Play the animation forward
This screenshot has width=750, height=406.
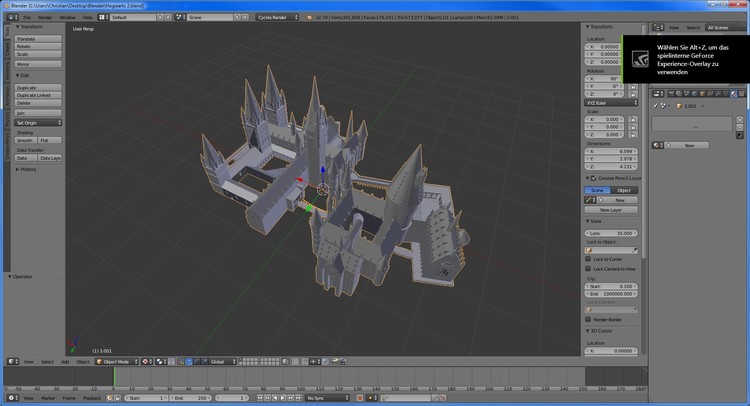pyautogui.click(x=283, y=398)
